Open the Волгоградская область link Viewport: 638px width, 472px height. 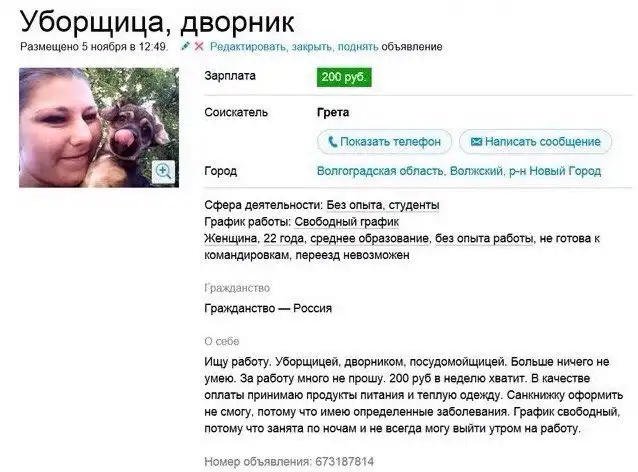pyautogui.click(x=380, y=171)
